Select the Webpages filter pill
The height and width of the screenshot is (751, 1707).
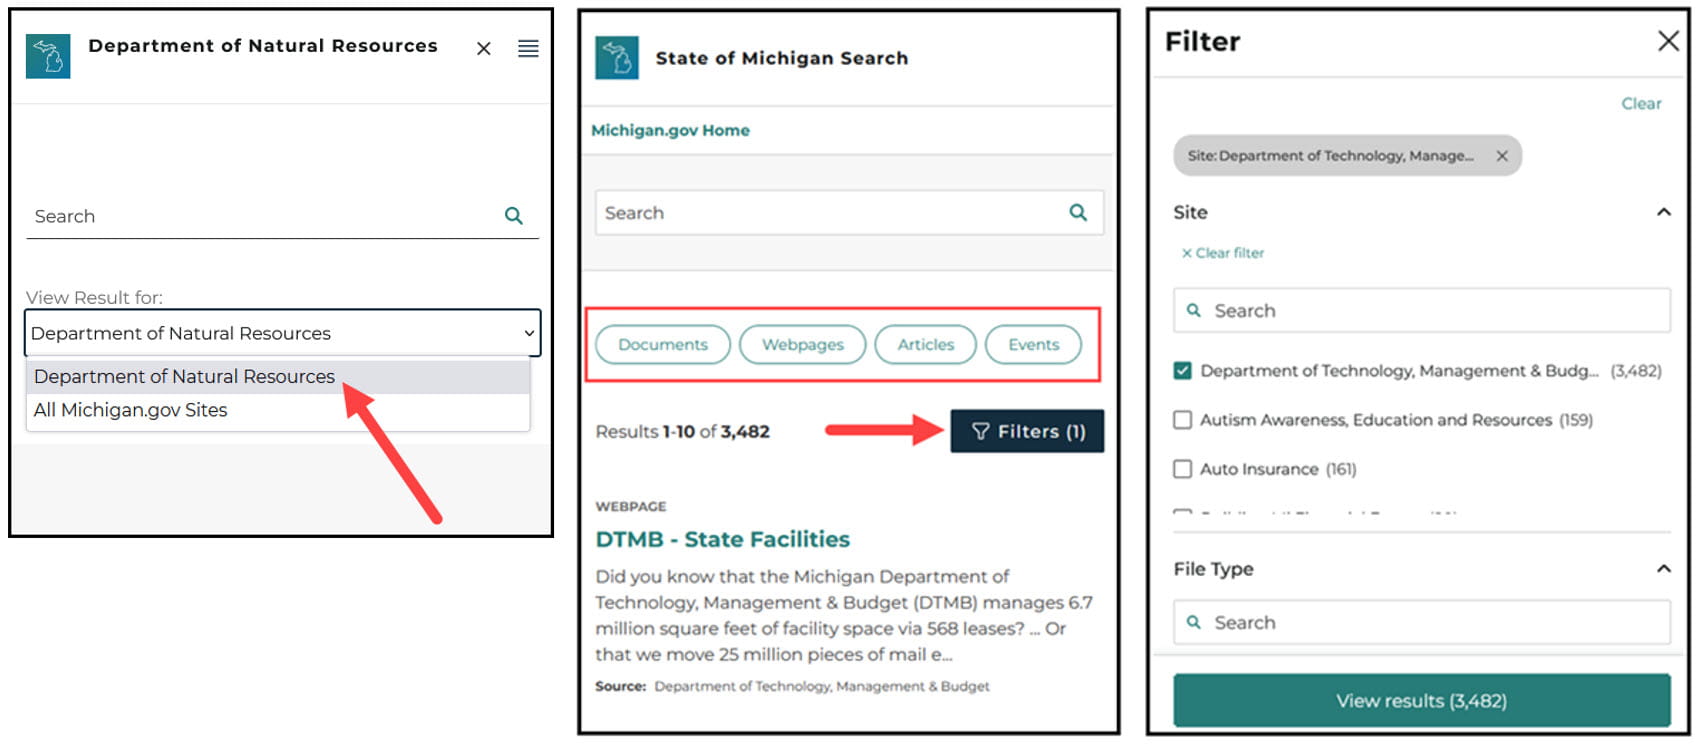pyautogui.click(x=803, y=344)
